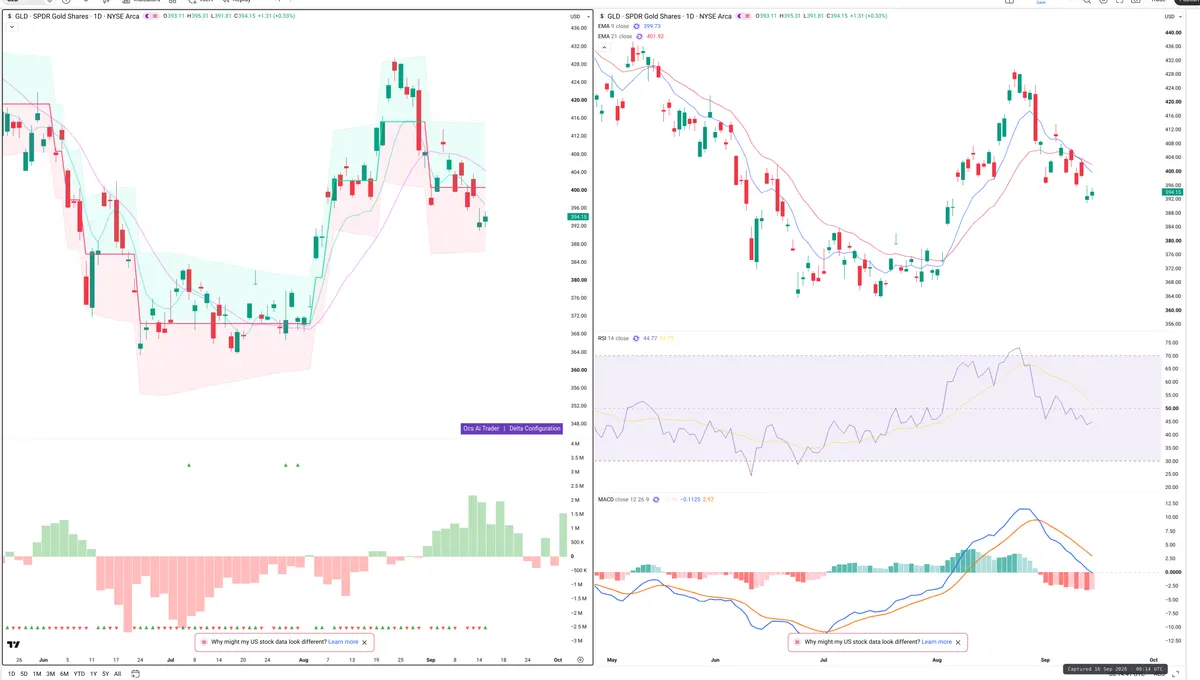1200x680 pixels.
Task: Click the 50.00 level on RSI axis
Action: (x=1172, y=408)
